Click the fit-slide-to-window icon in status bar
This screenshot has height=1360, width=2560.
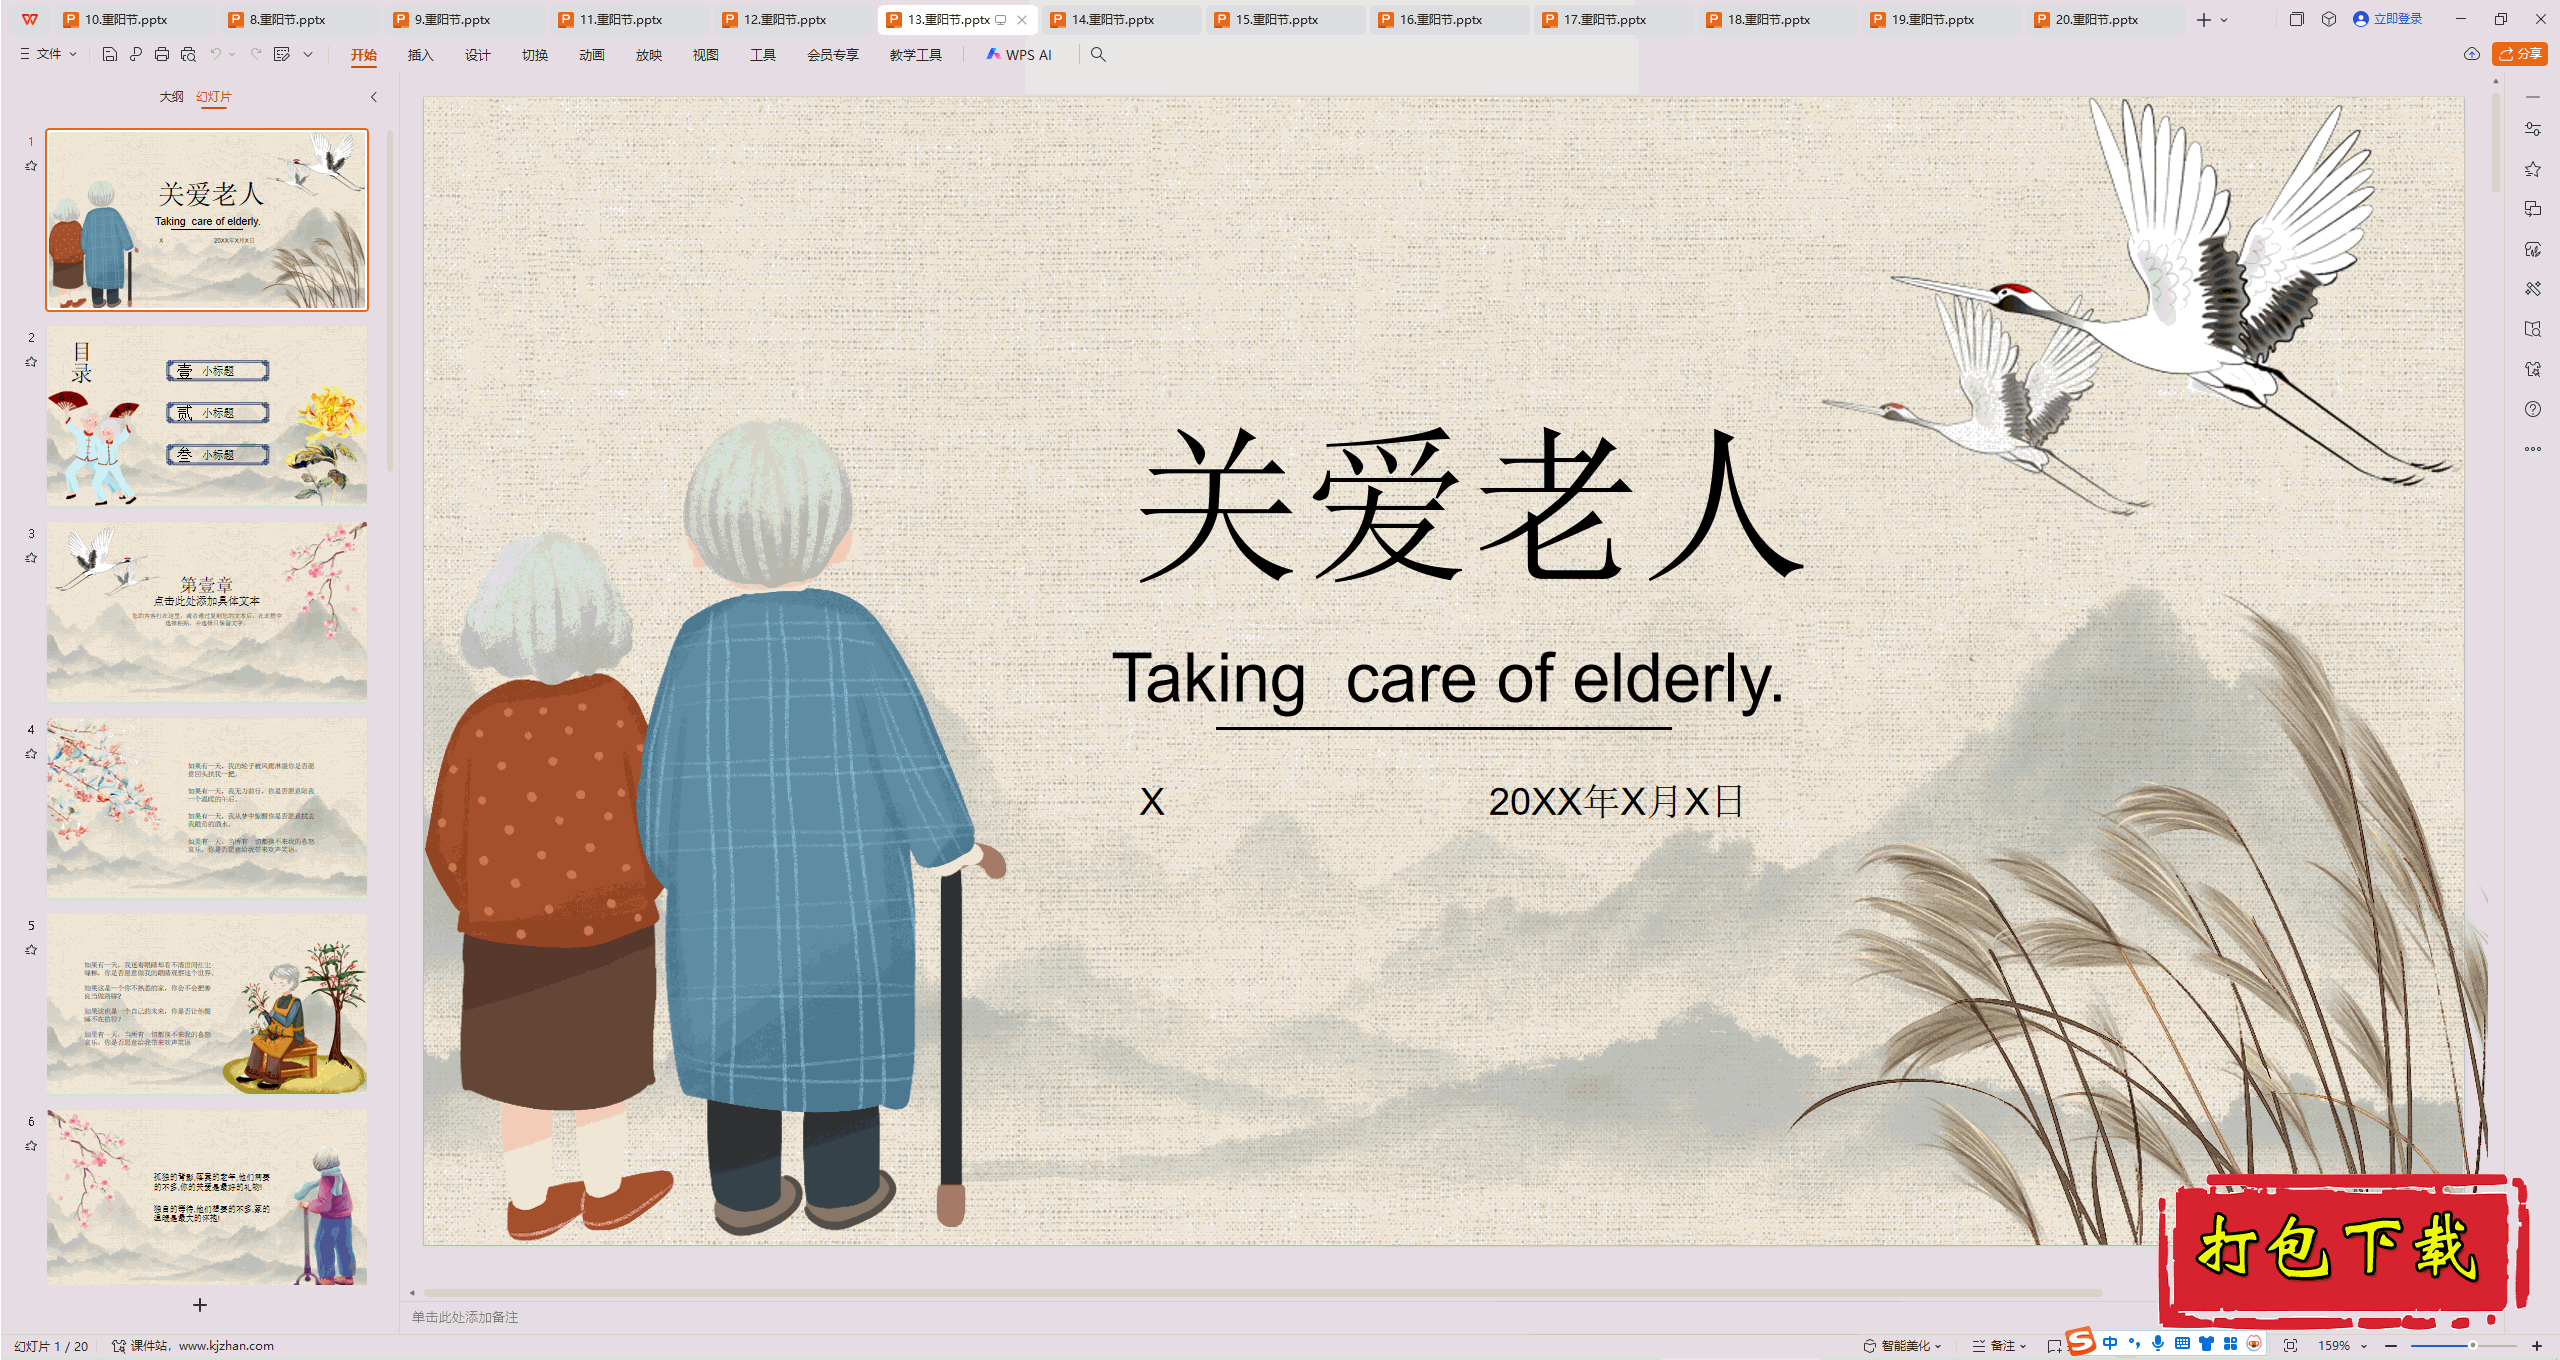click(2291, 1346)
